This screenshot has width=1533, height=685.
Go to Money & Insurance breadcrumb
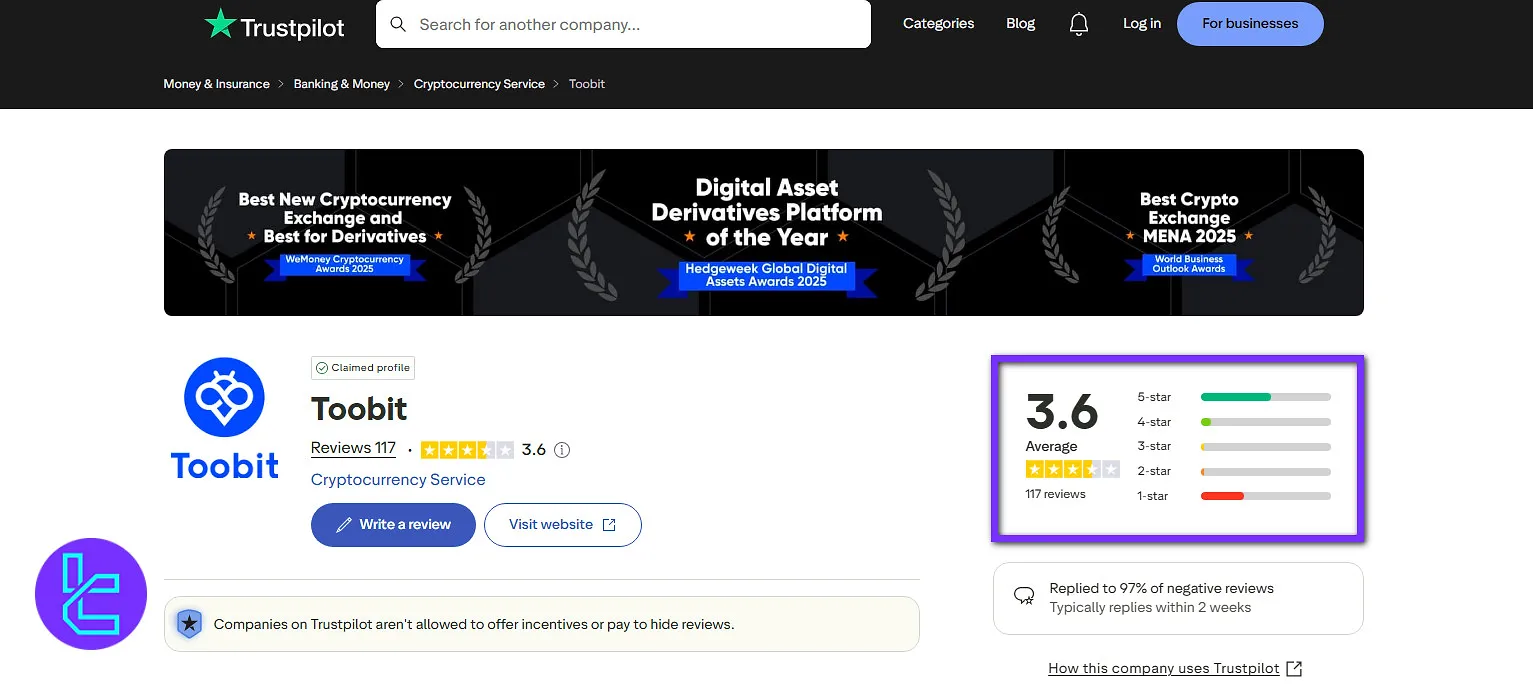(217, 84)
